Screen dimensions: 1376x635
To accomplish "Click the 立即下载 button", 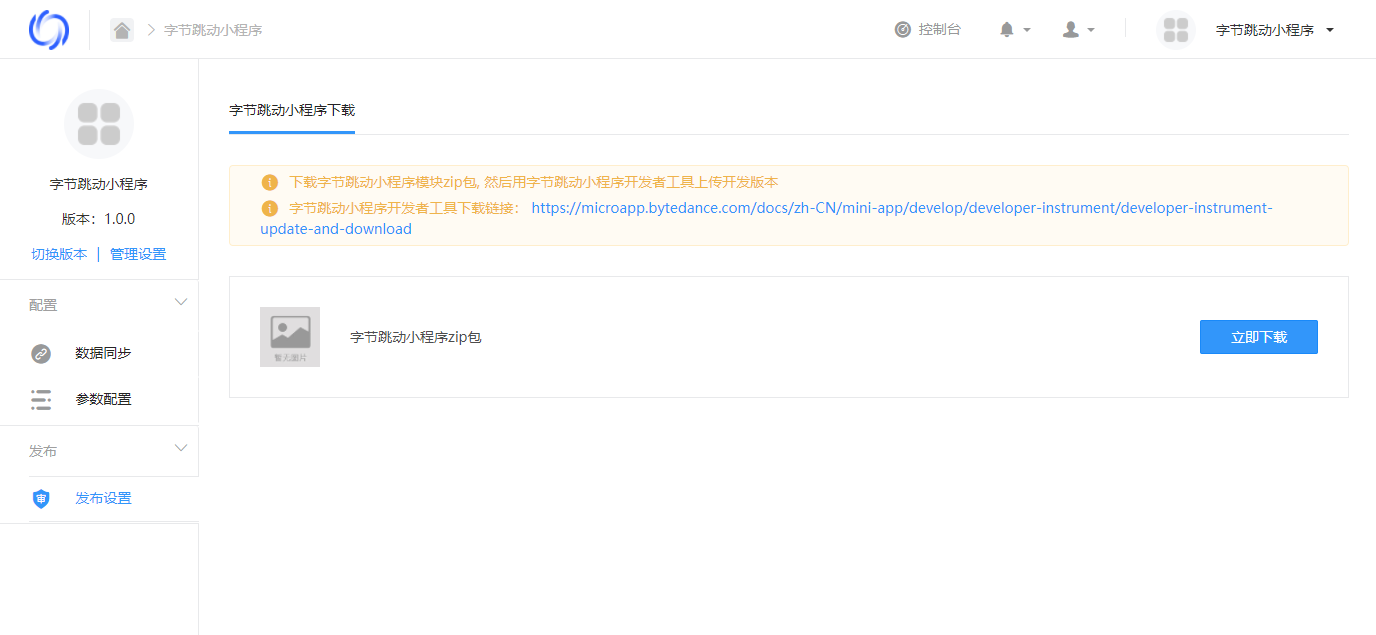I will point(1259,337).
